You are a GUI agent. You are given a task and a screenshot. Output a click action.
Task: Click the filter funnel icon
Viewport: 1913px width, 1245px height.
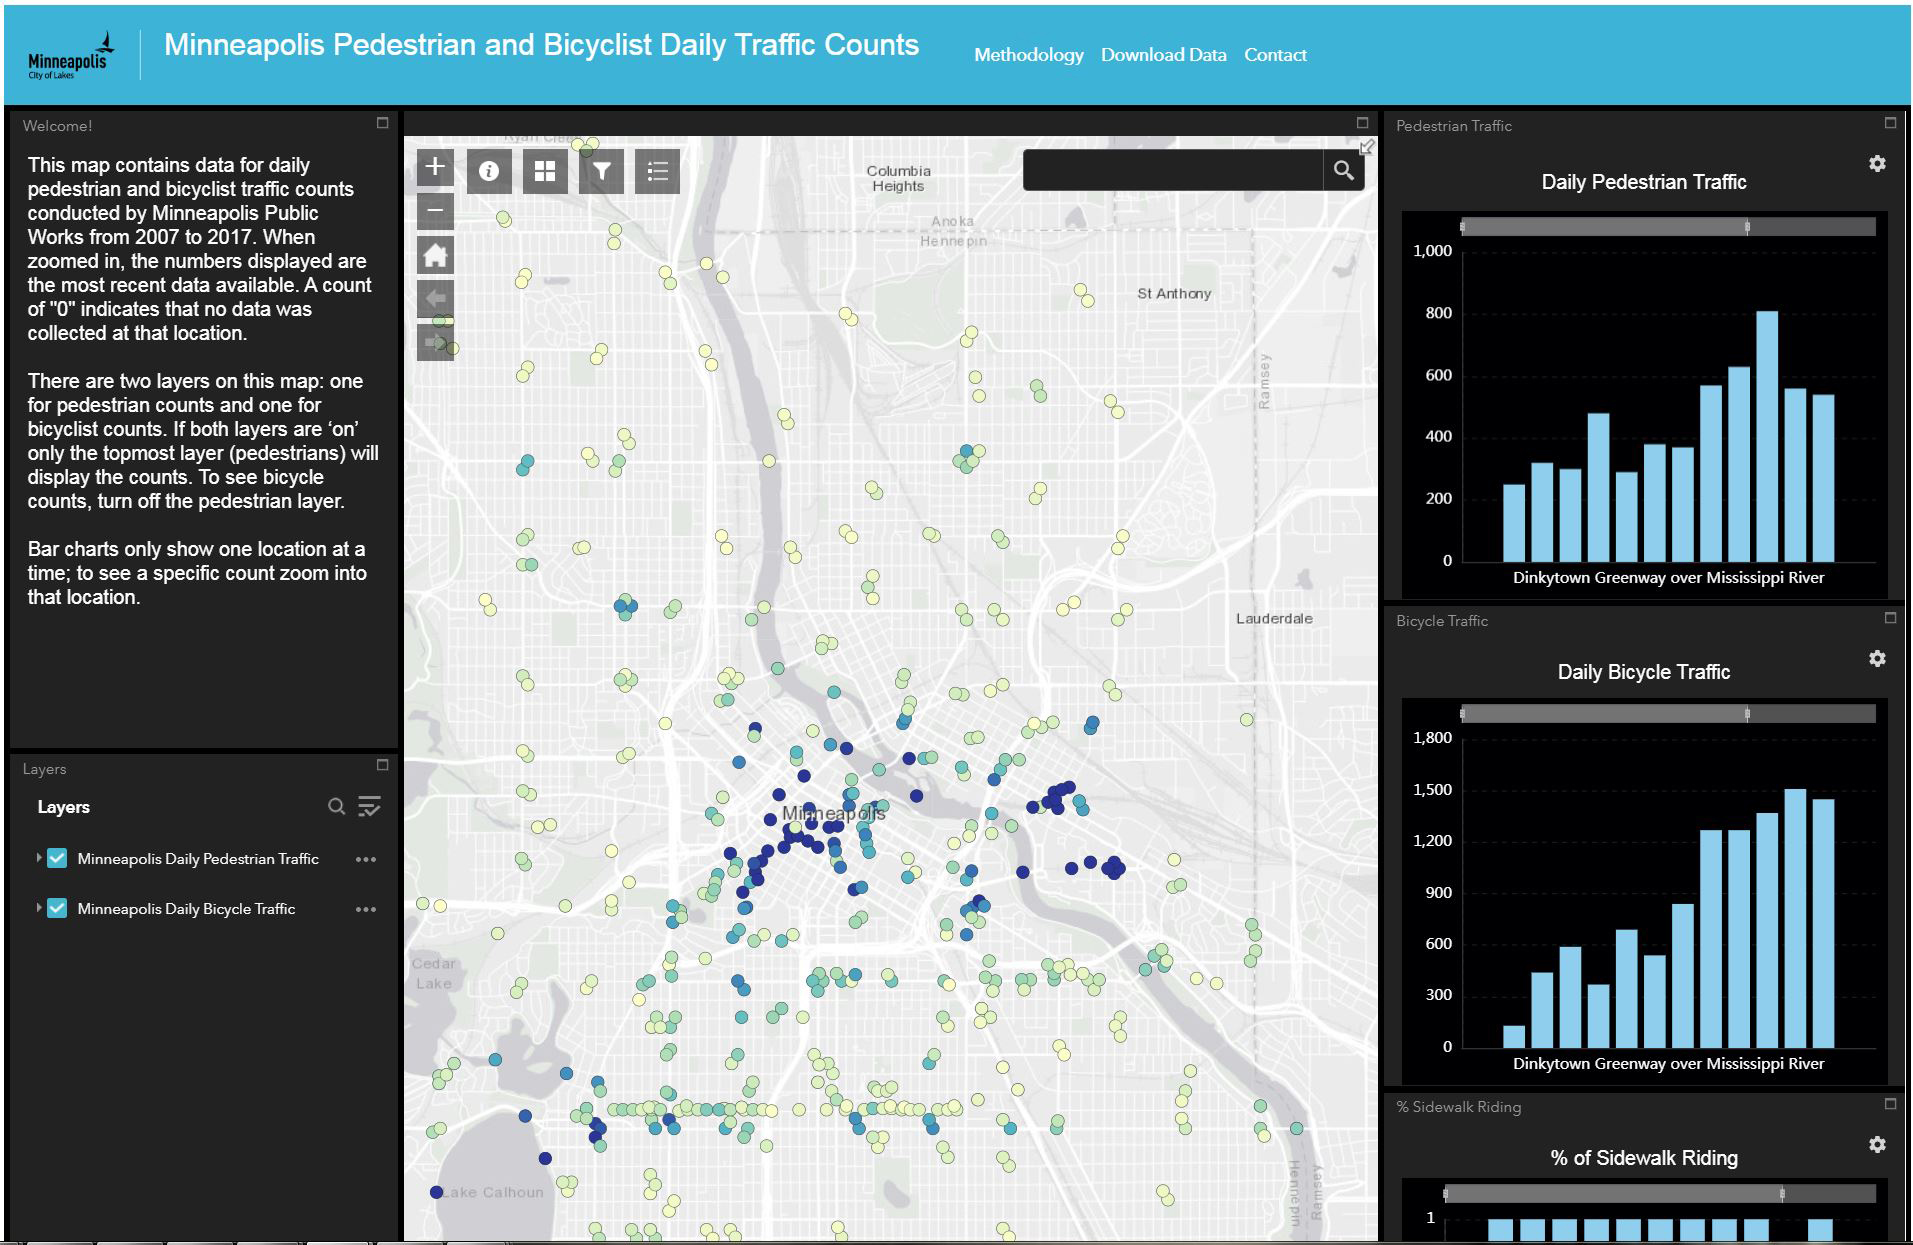(x=601, y=170)
